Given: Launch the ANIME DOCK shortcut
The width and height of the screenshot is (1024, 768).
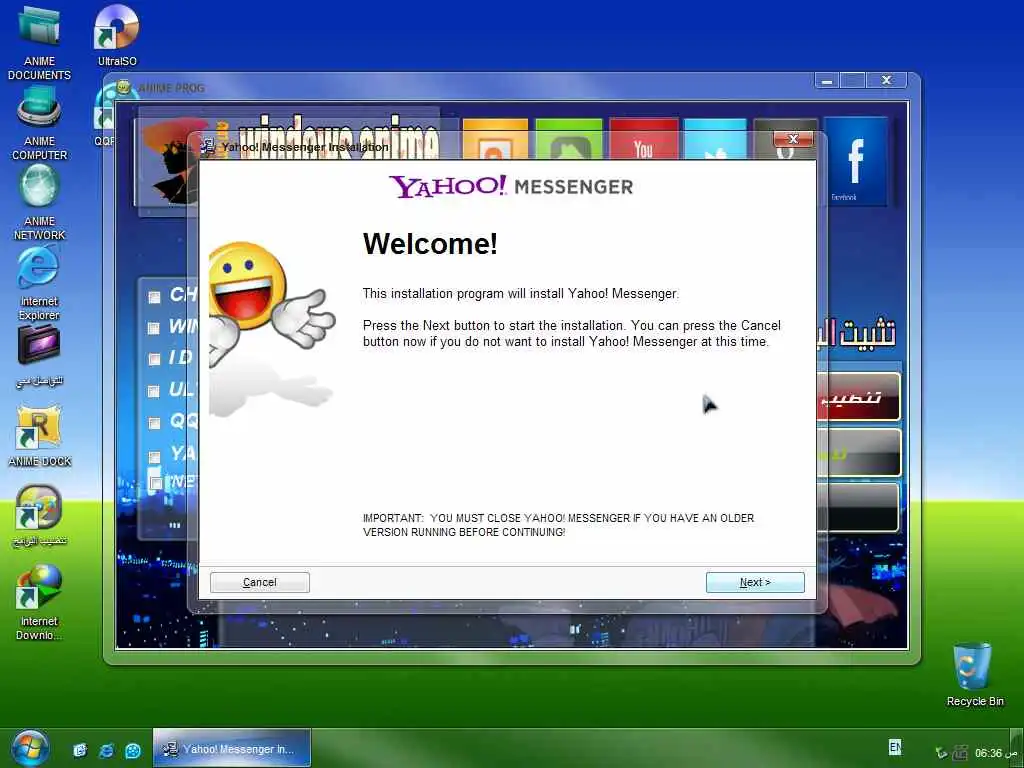Looking at the screenshot, I should coord(39,436).
